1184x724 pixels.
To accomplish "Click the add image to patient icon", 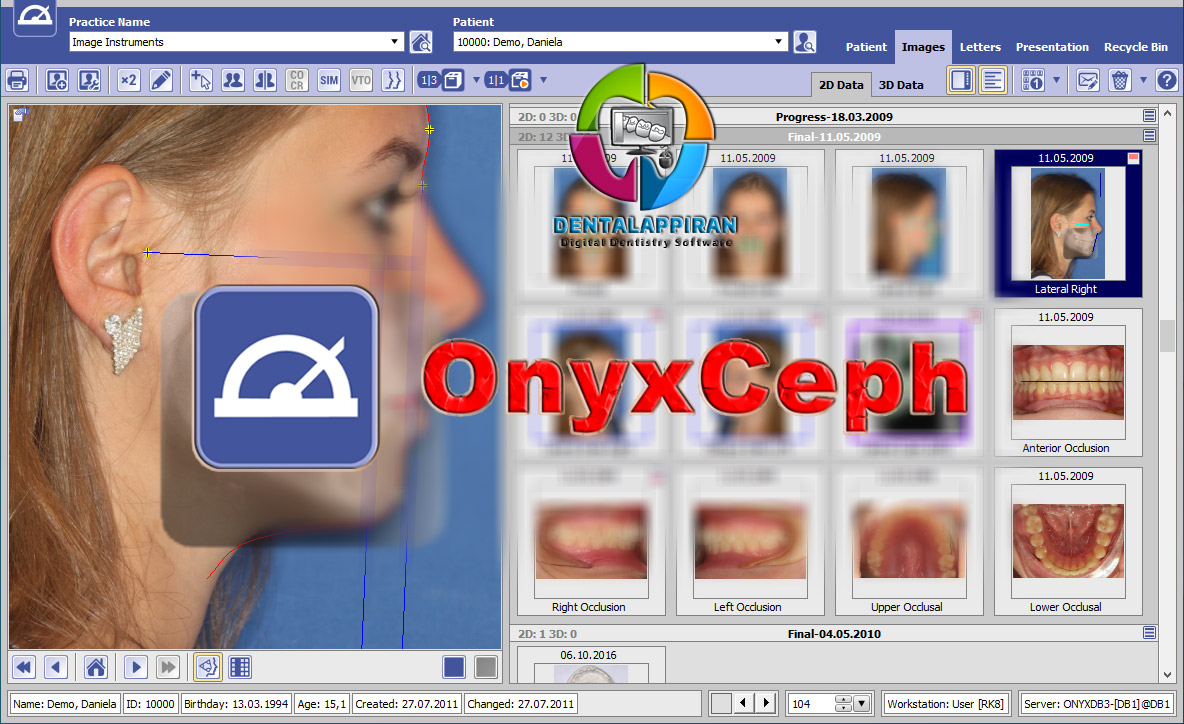I will coord(57,80).
